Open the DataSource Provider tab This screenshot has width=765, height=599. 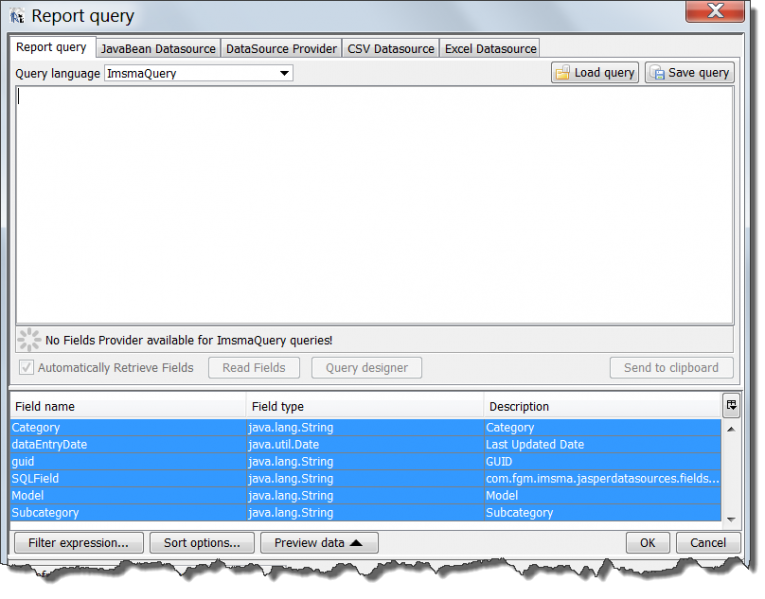tap(281, 48)
